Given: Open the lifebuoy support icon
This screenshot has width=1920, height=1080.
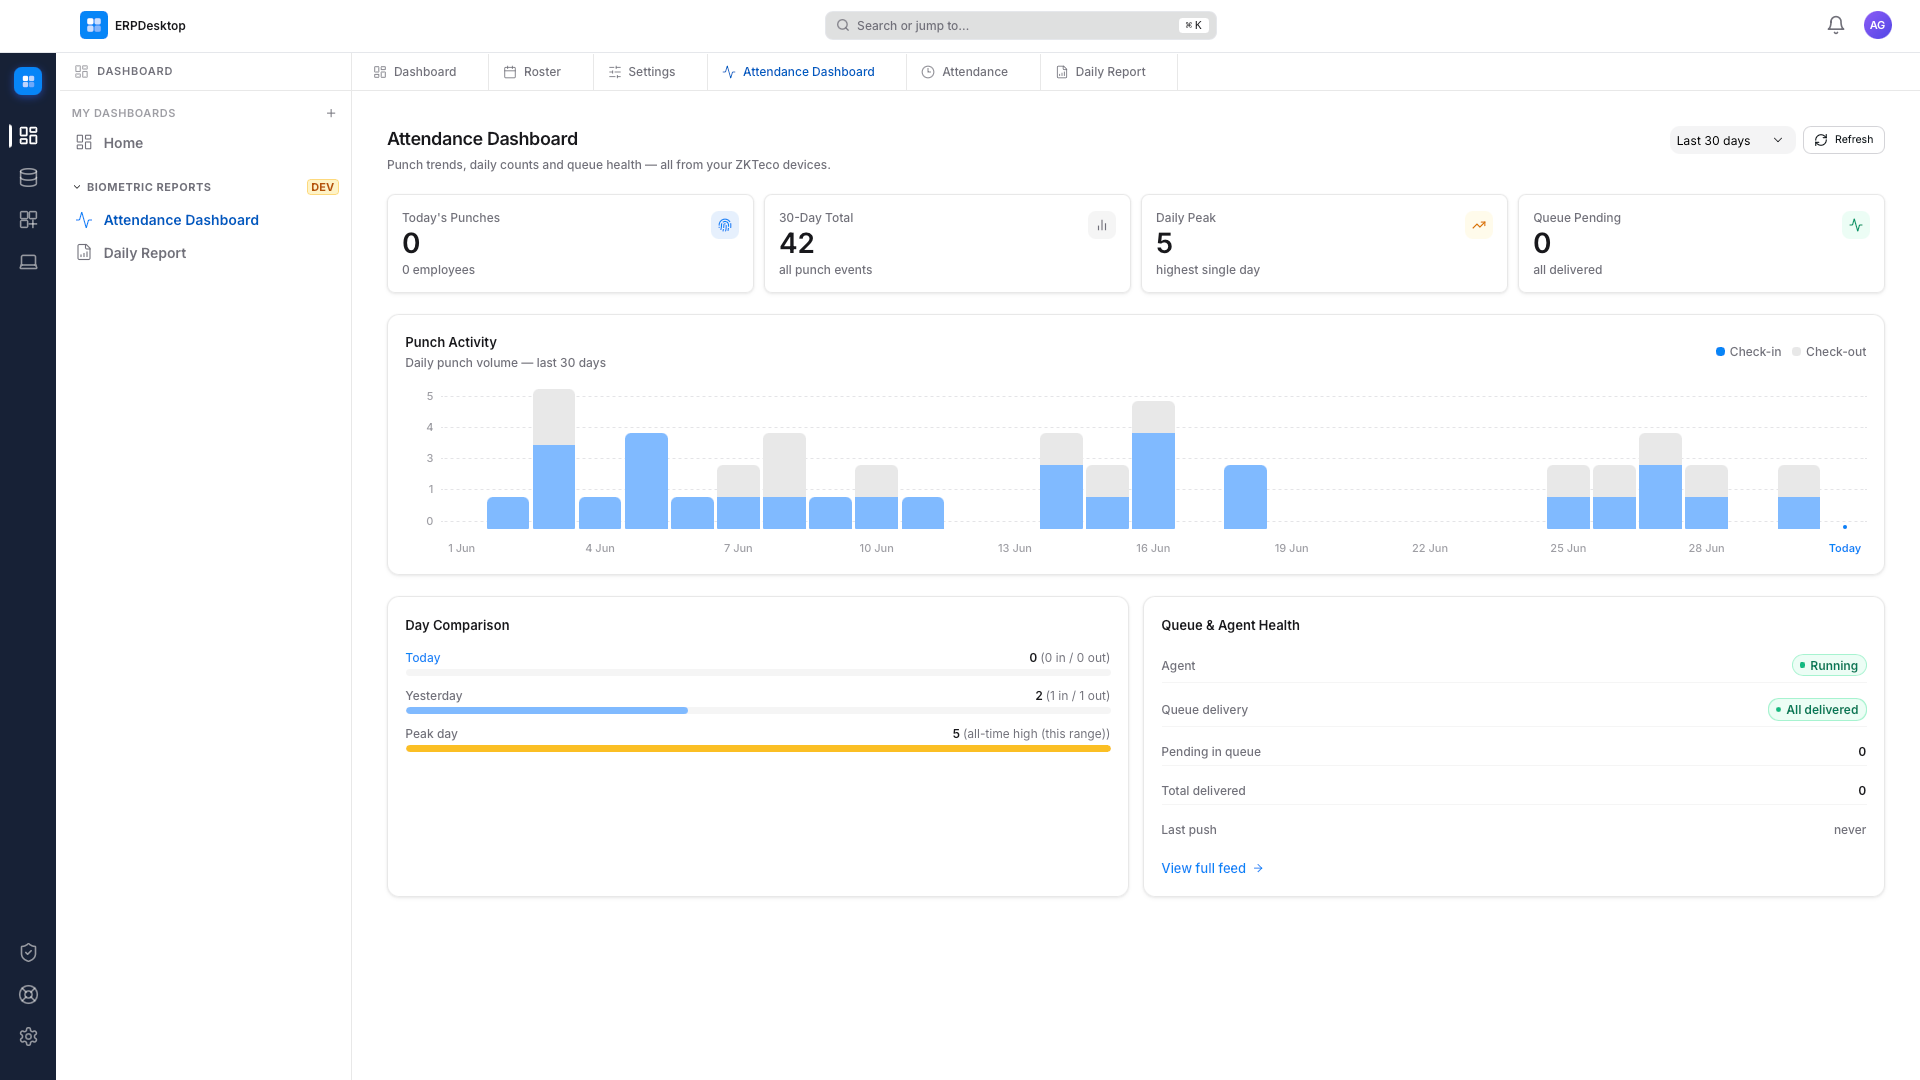Looking at the screenshot, I should (28, 994).
